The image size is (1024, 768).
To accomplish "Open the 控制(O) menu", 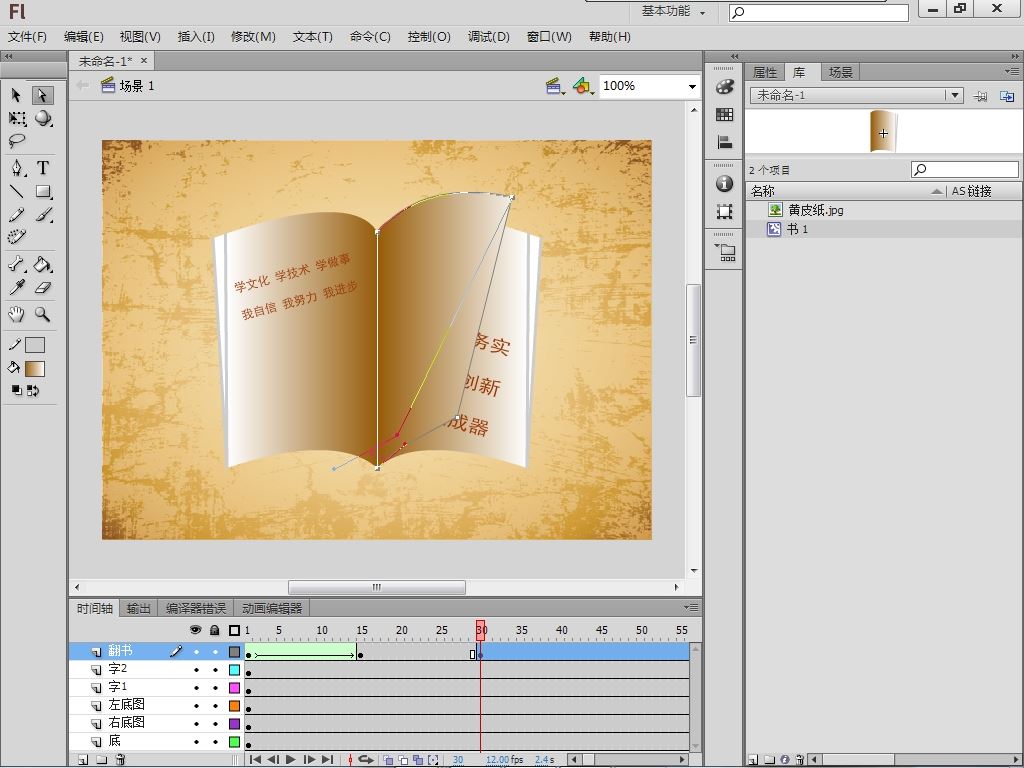I will (x=429, y=37).
